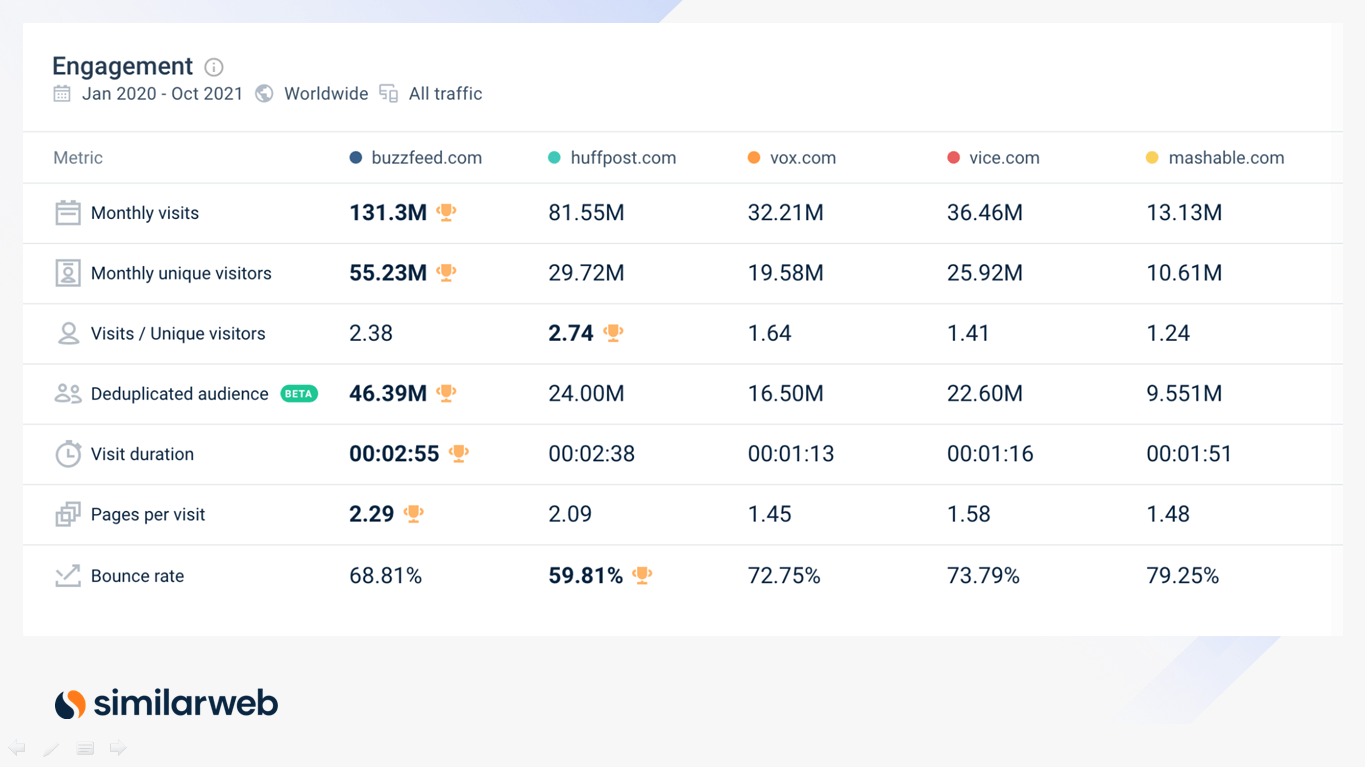The height and width of the screenshot is (767, 1365).
Task: Click the 32.21M monthly visits value
Action: click(x=786, y=213)
